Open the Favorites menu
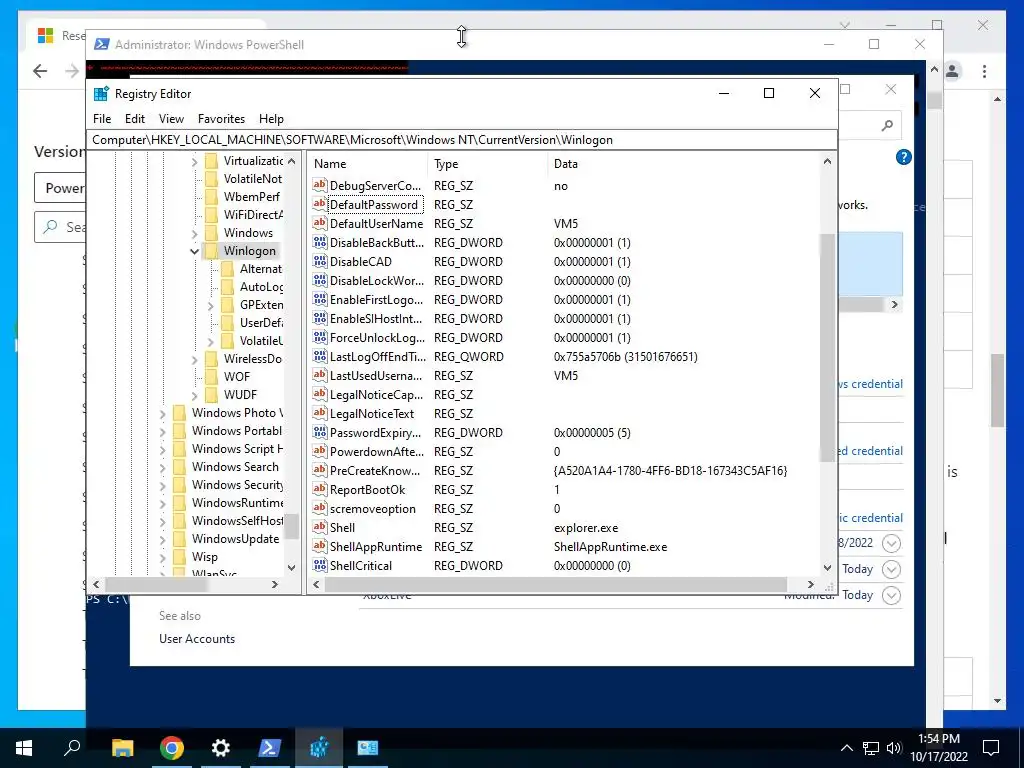The image size is (1024, 768). 221,119
